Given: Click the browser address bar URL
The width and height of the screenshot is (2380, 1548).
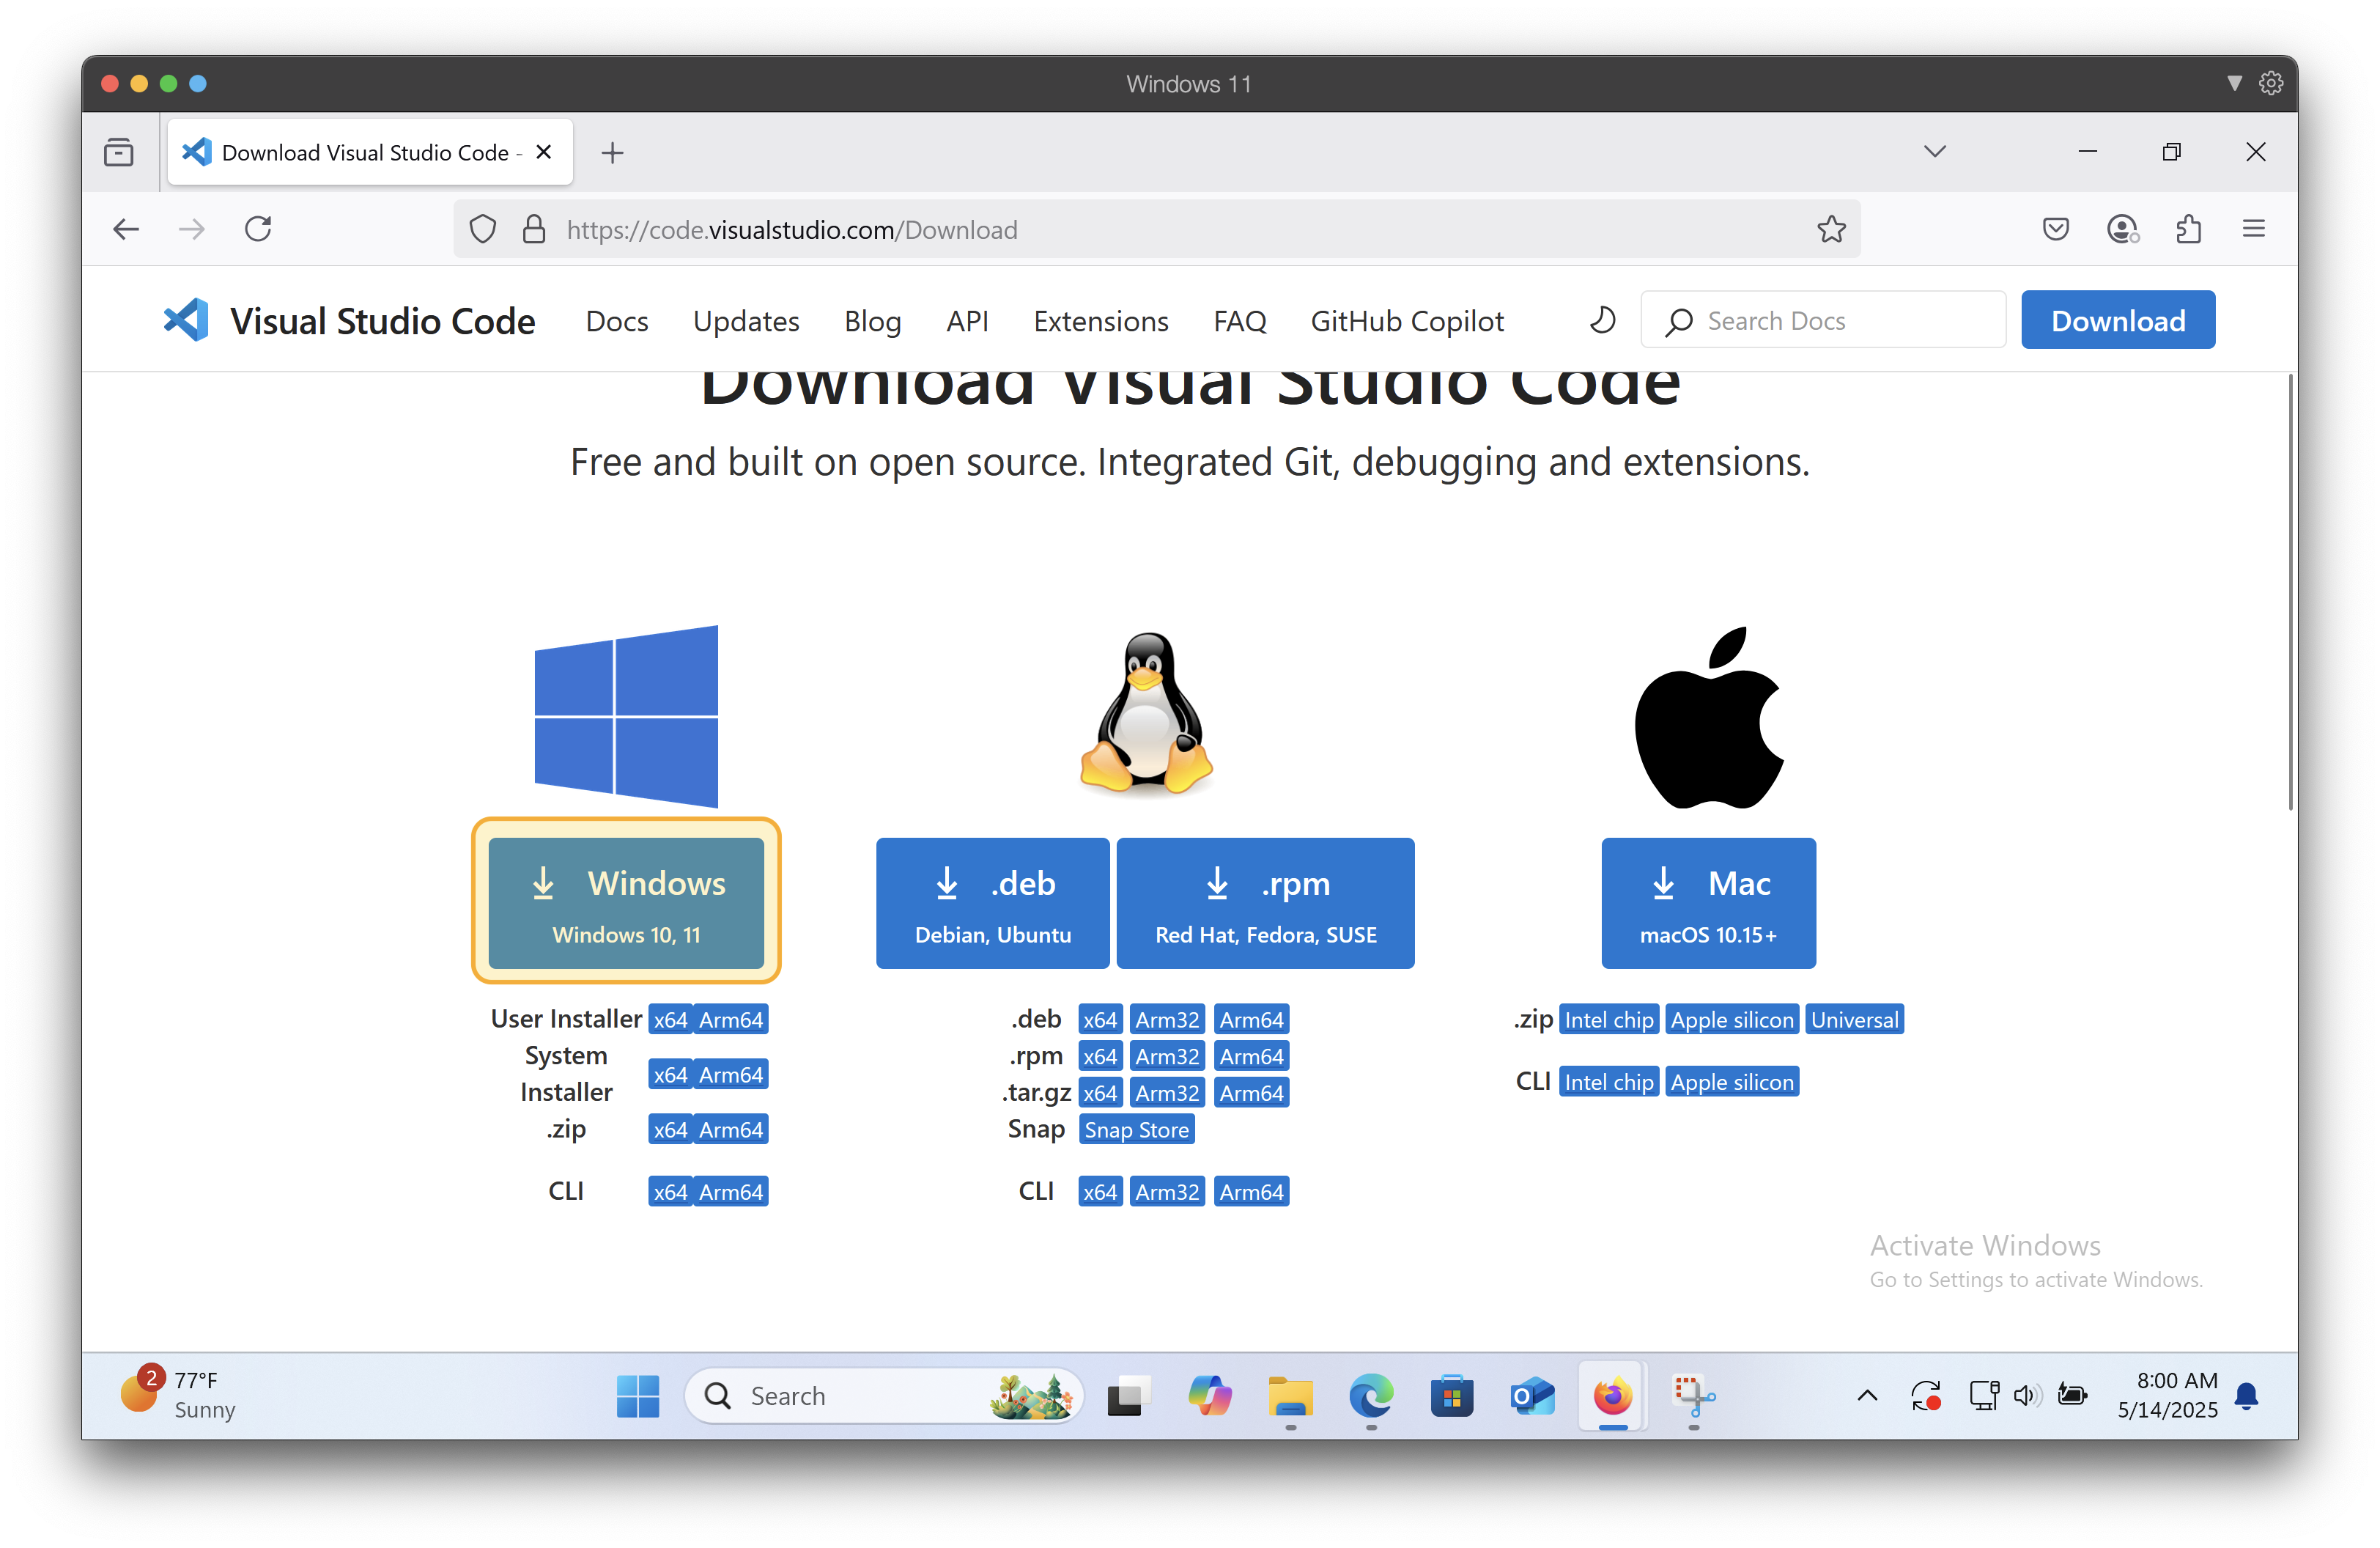Looking at the screenshot, I should pos(1156,229).
